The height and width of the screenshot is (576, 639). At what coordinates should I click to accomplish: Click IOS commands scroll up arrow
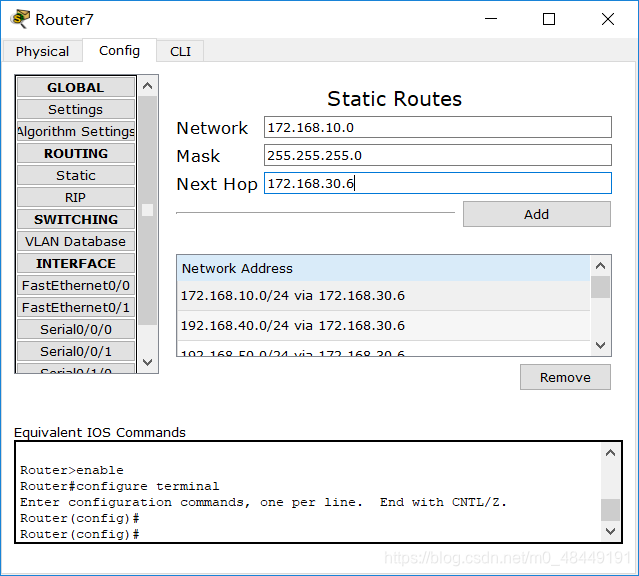click(610, 453)
